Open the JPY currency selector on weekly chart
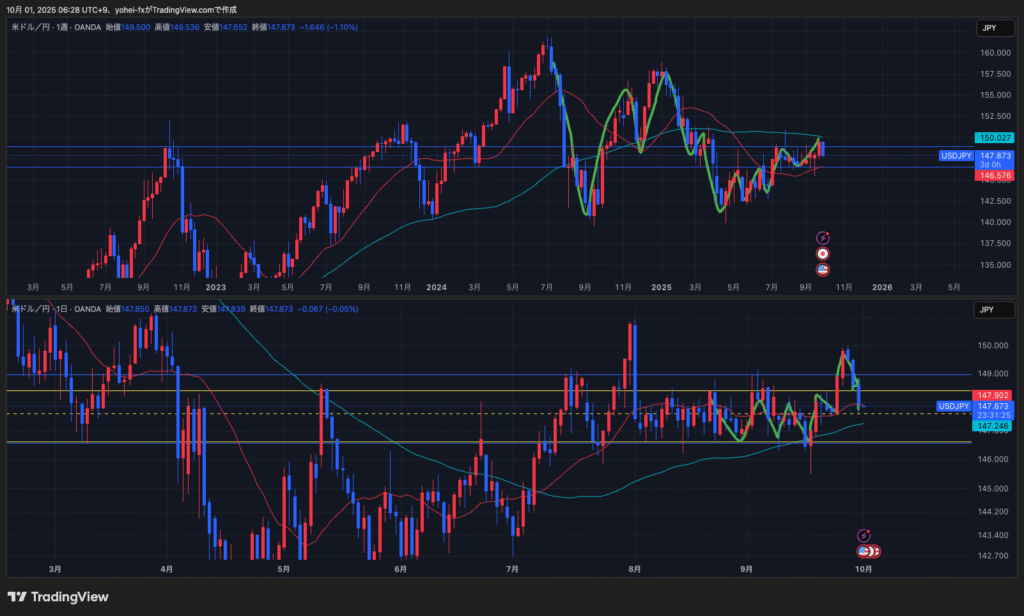The width and height of the screenshot is (1024, 616). [987, 30]
